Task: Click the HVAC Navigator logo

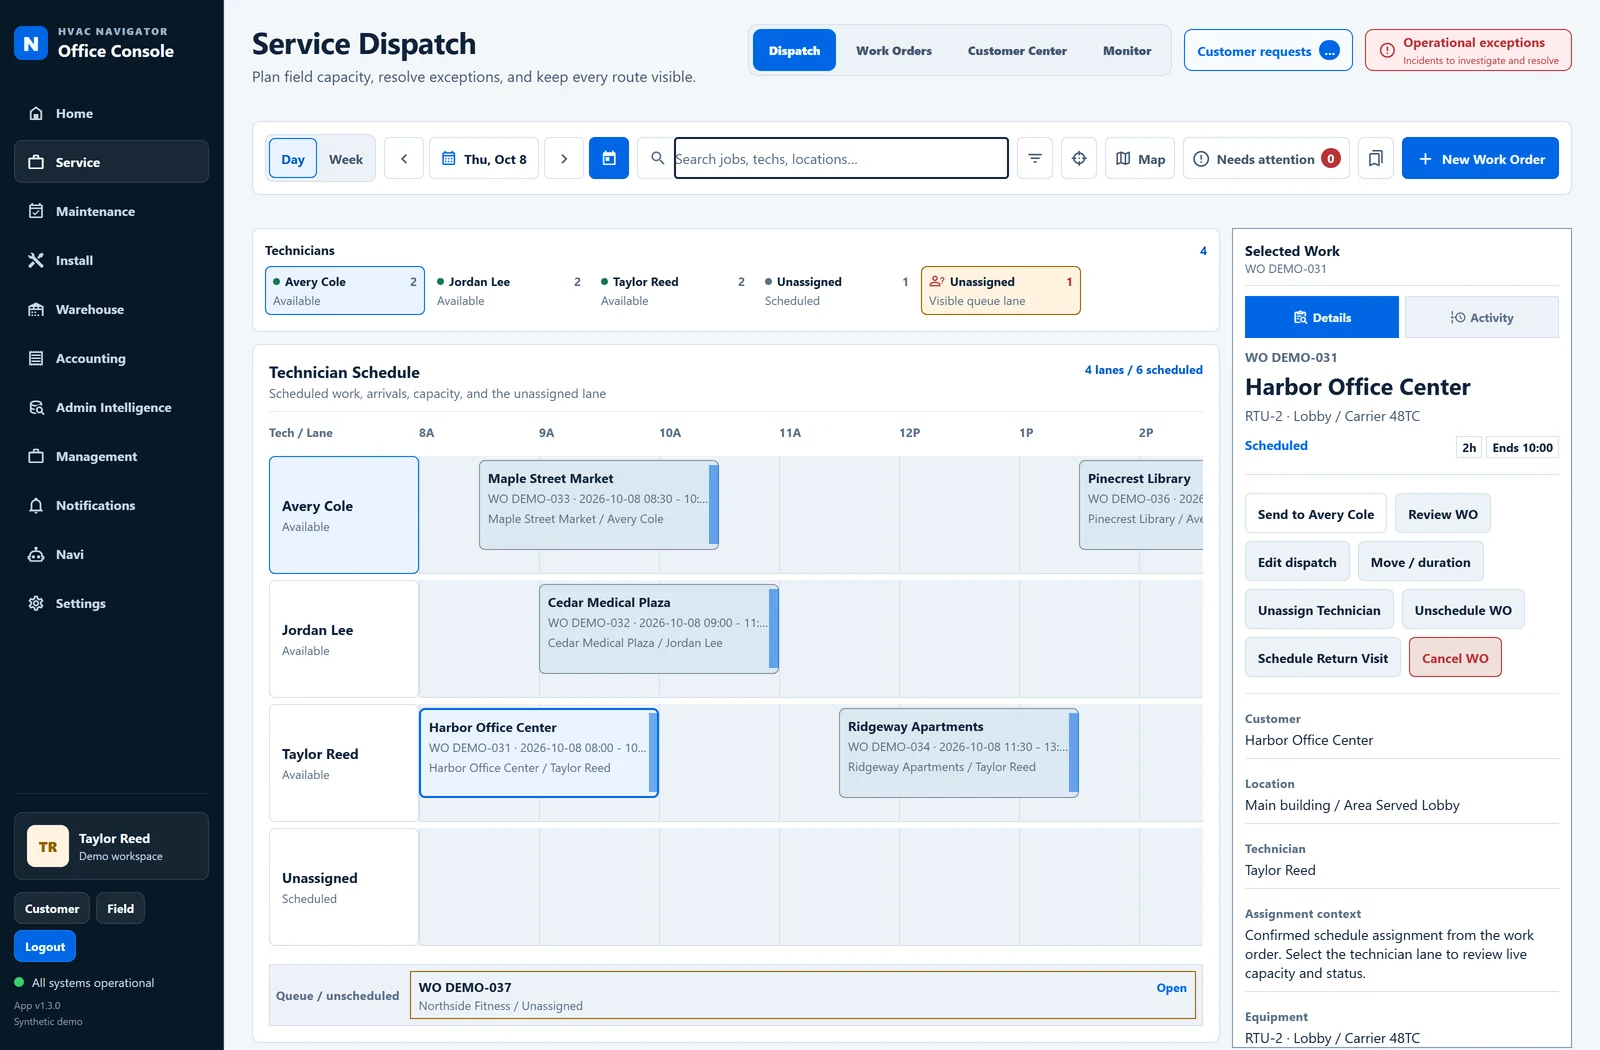Action: click(x=31, y=43)
